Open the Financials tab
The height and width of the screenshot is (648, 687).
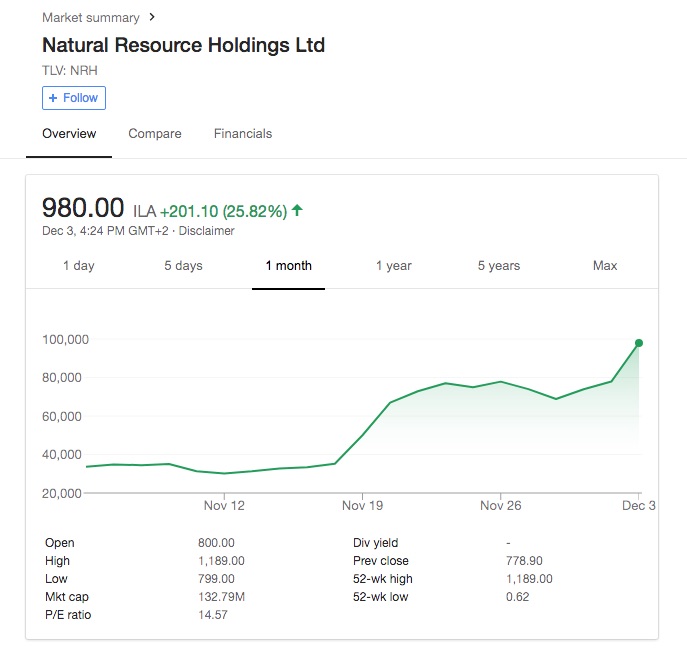click(x=243, y=134)
